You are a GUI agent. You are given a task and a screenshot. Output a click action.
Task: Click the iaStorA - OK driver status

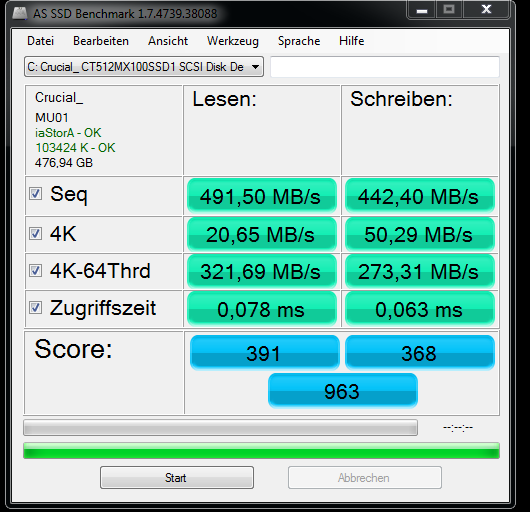68,133
